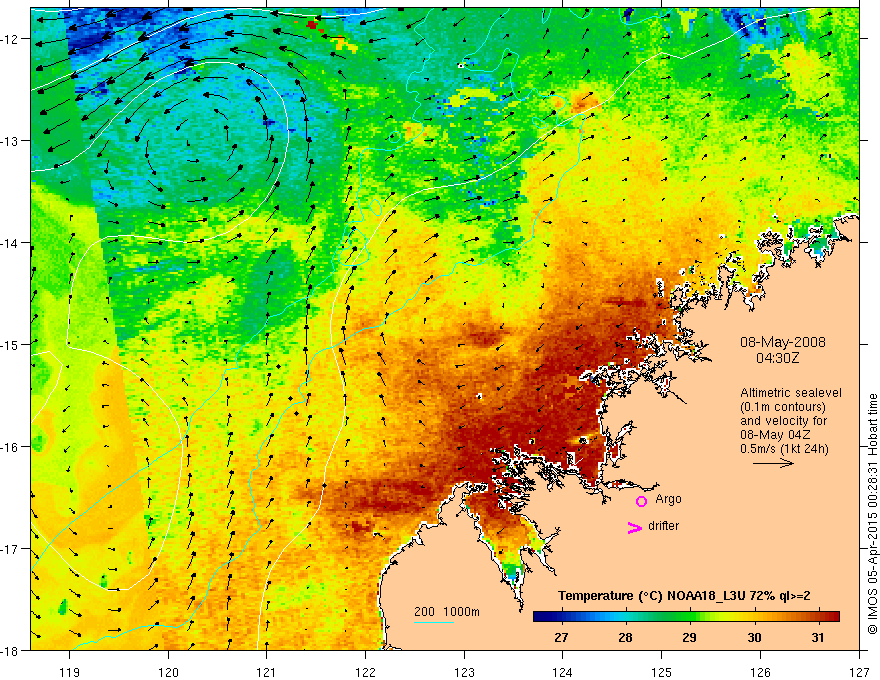880x680 pixels.
Task: Click the colorbar value 30
Action: tap(754, 637)
